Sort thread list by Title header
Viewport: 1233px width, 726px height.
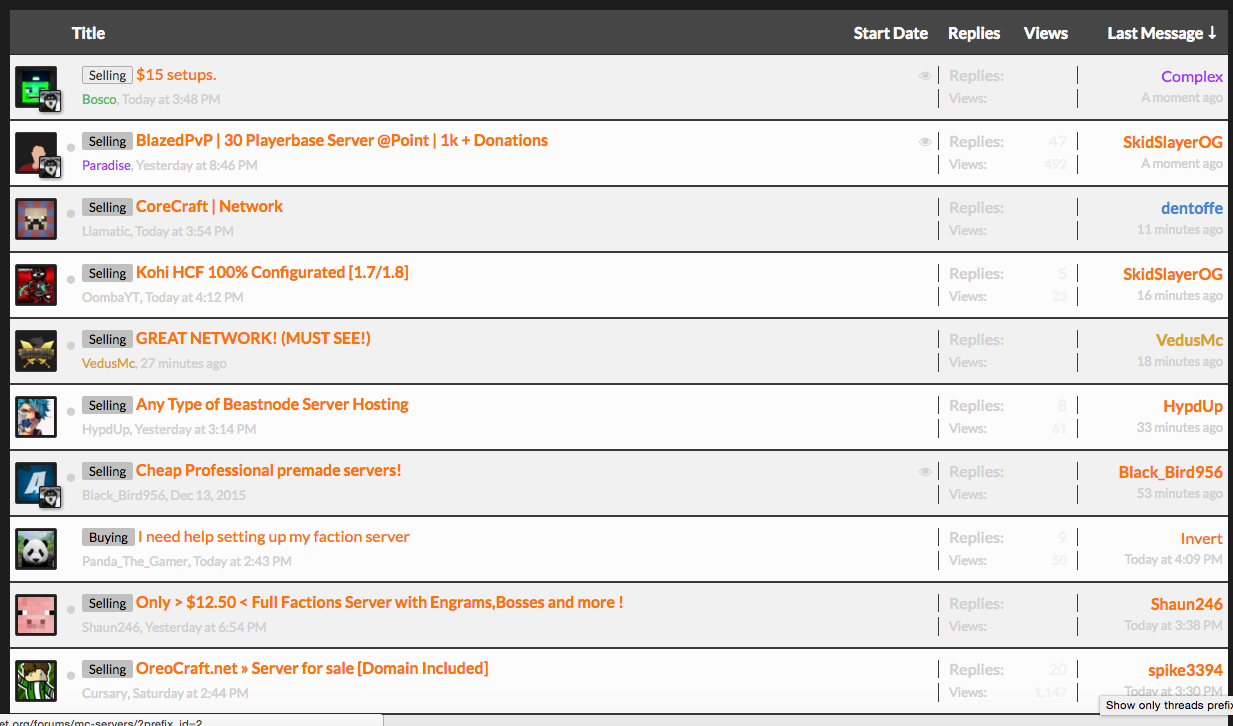[x=88, y=33]
